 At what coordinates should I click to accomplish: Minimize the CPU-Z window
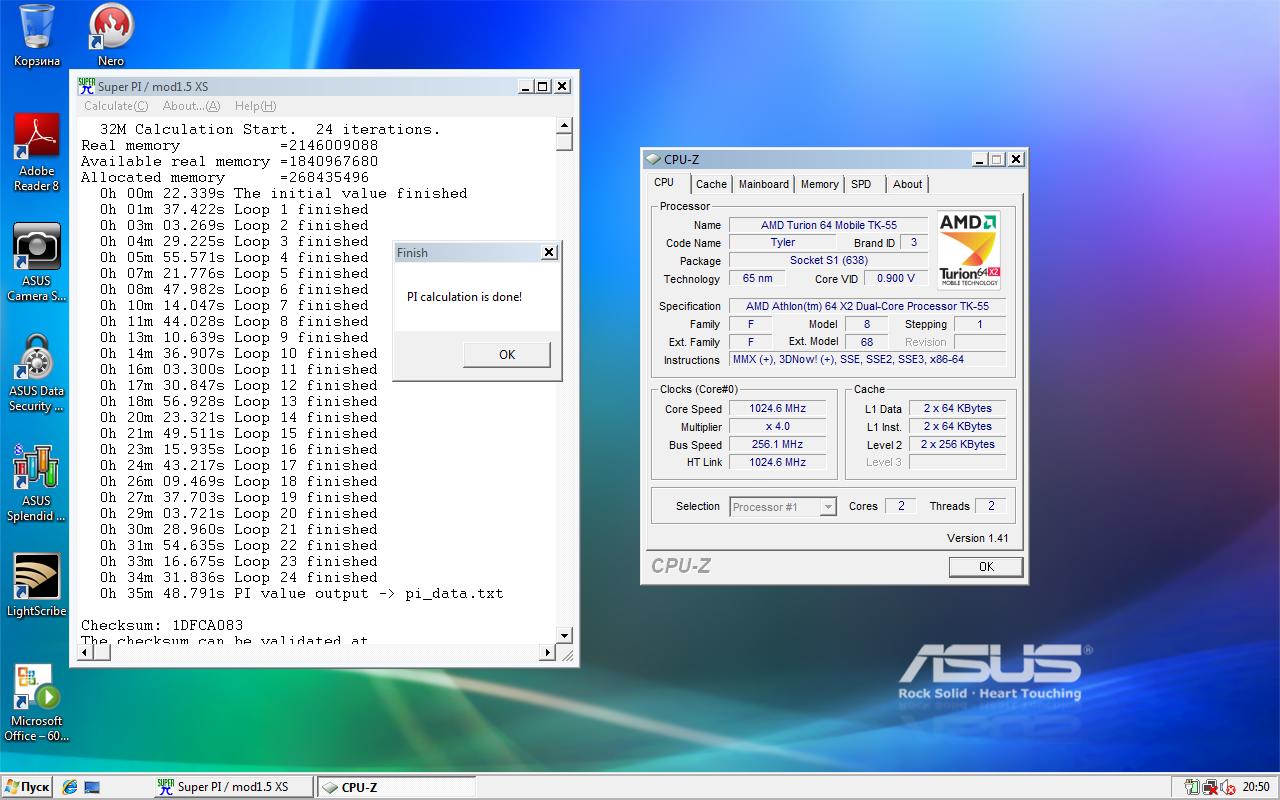tap(979, 159)
